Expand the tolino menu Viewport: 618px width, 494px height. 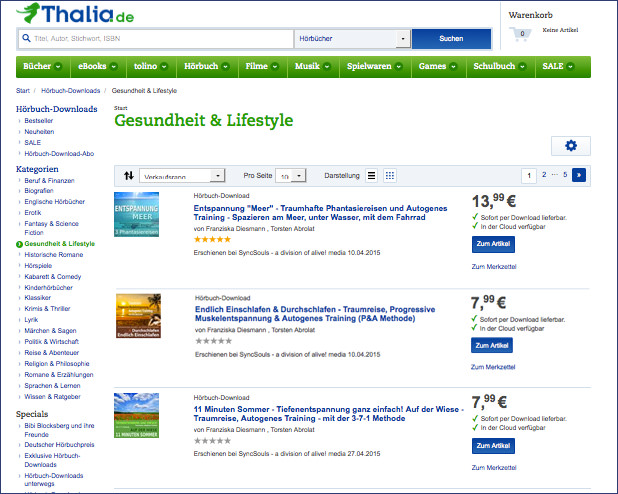point(151,66)
